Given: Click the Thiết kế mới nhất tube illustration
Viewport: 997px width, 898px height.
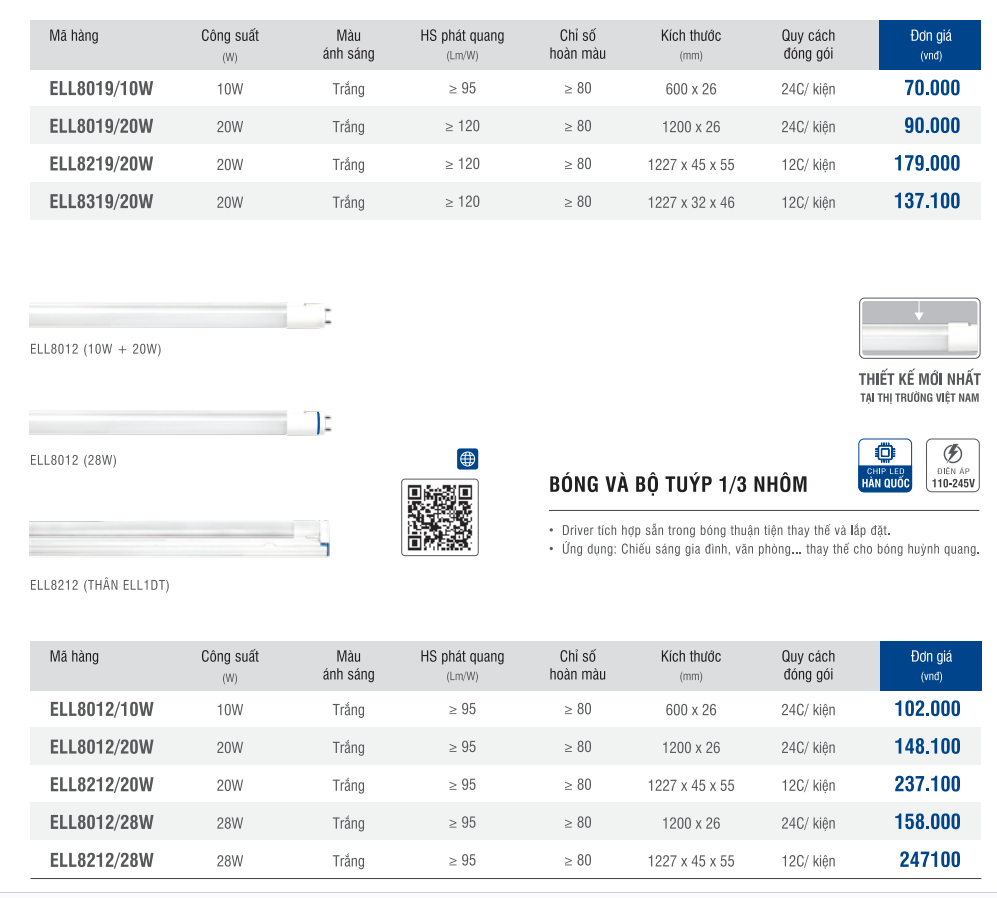Looking at the screenshot, I should pyautogui.click(x=919, y=328).
